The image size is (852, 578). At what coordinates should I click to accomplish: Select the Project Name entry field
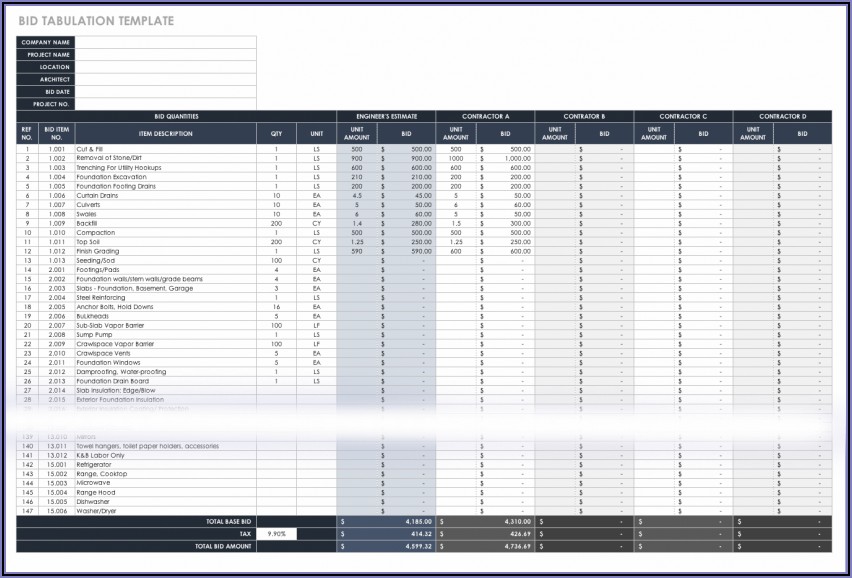(165, 54)
